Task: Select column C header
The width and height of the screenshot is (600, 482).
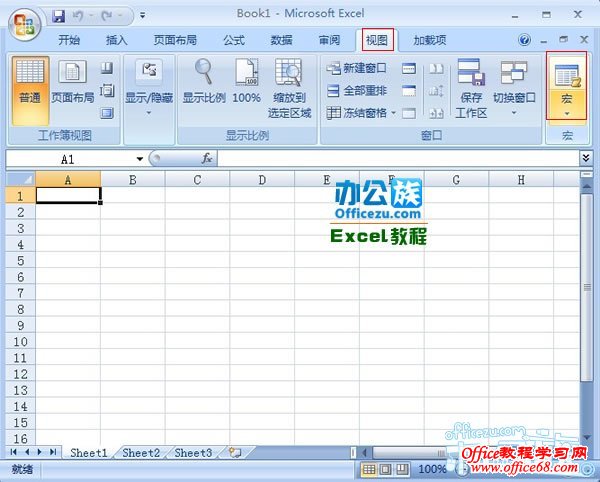Action: 197,179
